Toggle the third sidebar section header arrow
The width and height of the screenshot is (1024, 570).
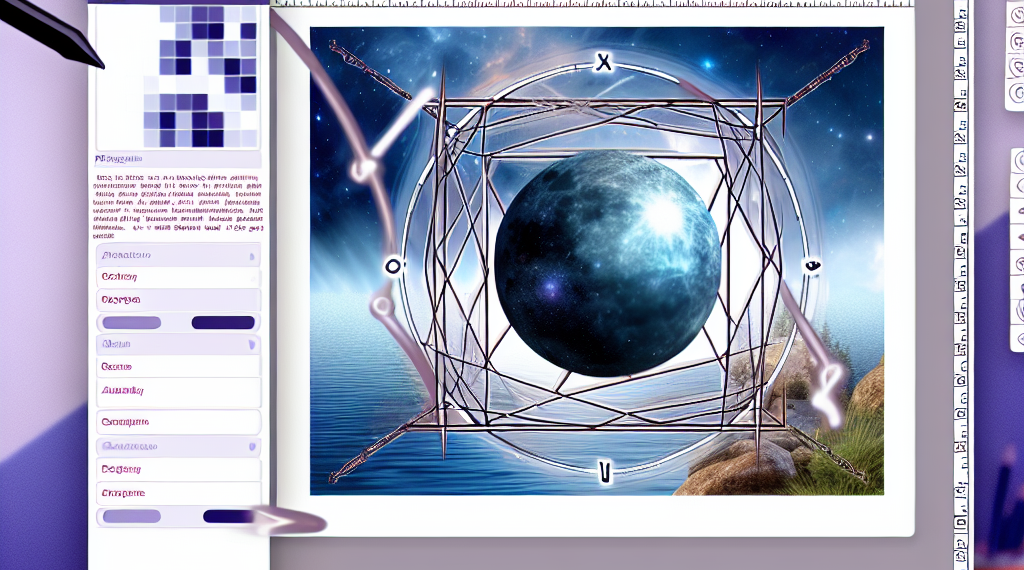coord(251,446)
